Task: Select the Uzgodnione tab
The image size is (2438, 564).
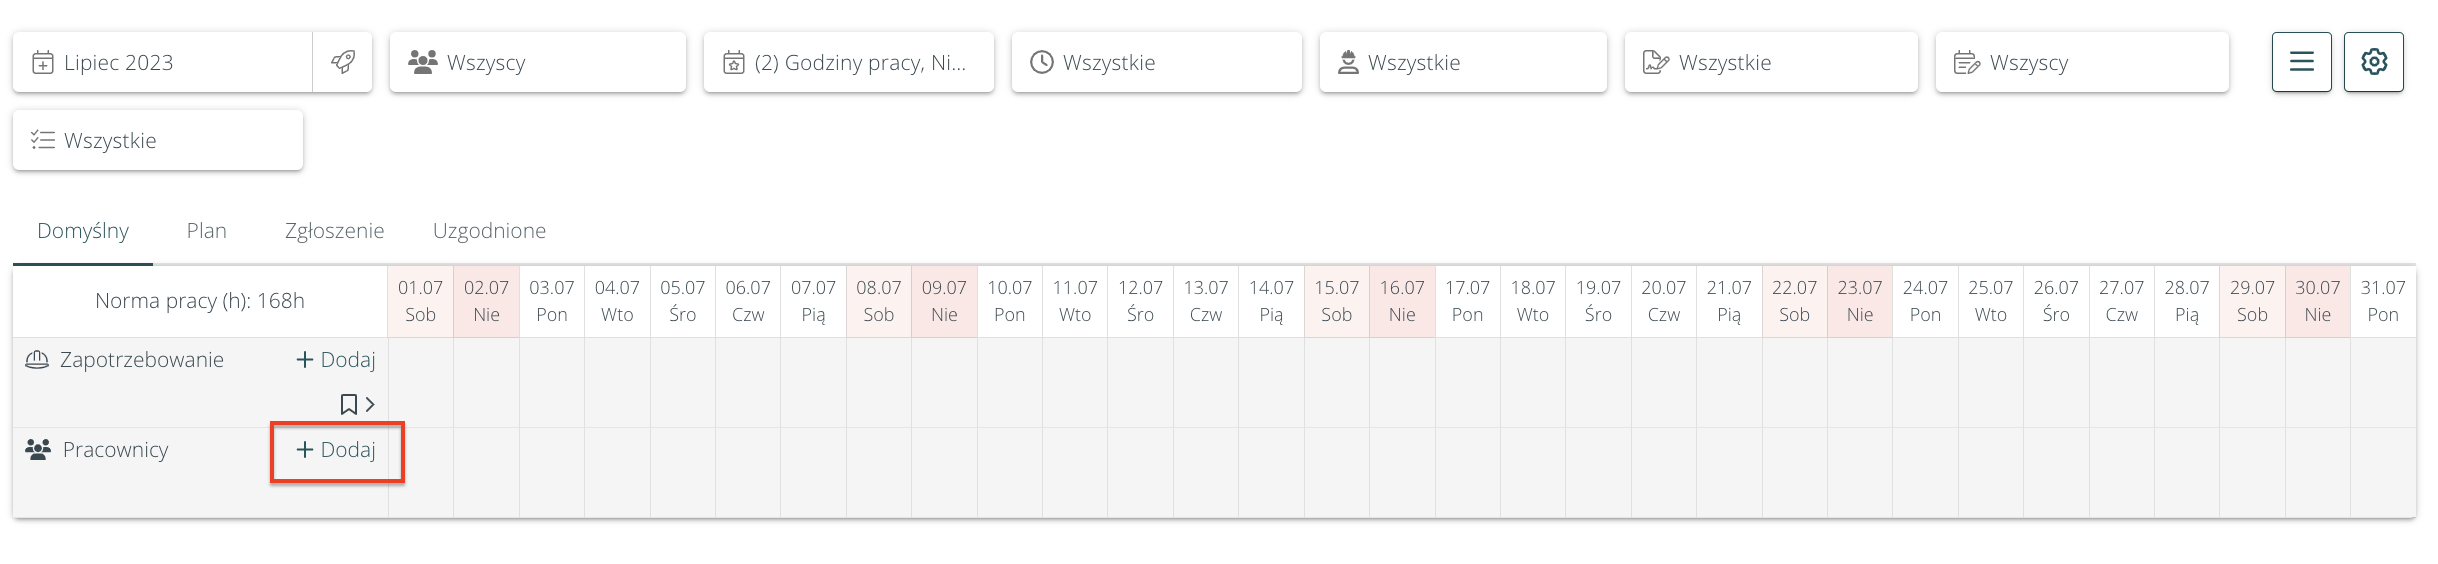Action: click(x=489, y=231)
